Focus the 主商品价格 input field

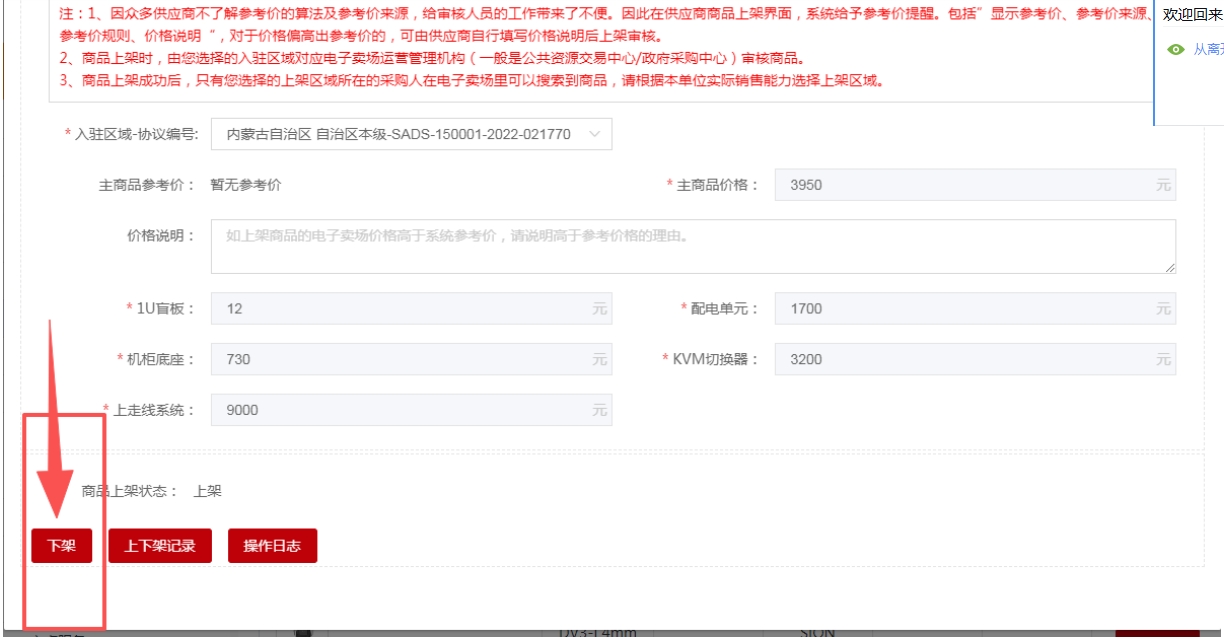tap(960, 185)
